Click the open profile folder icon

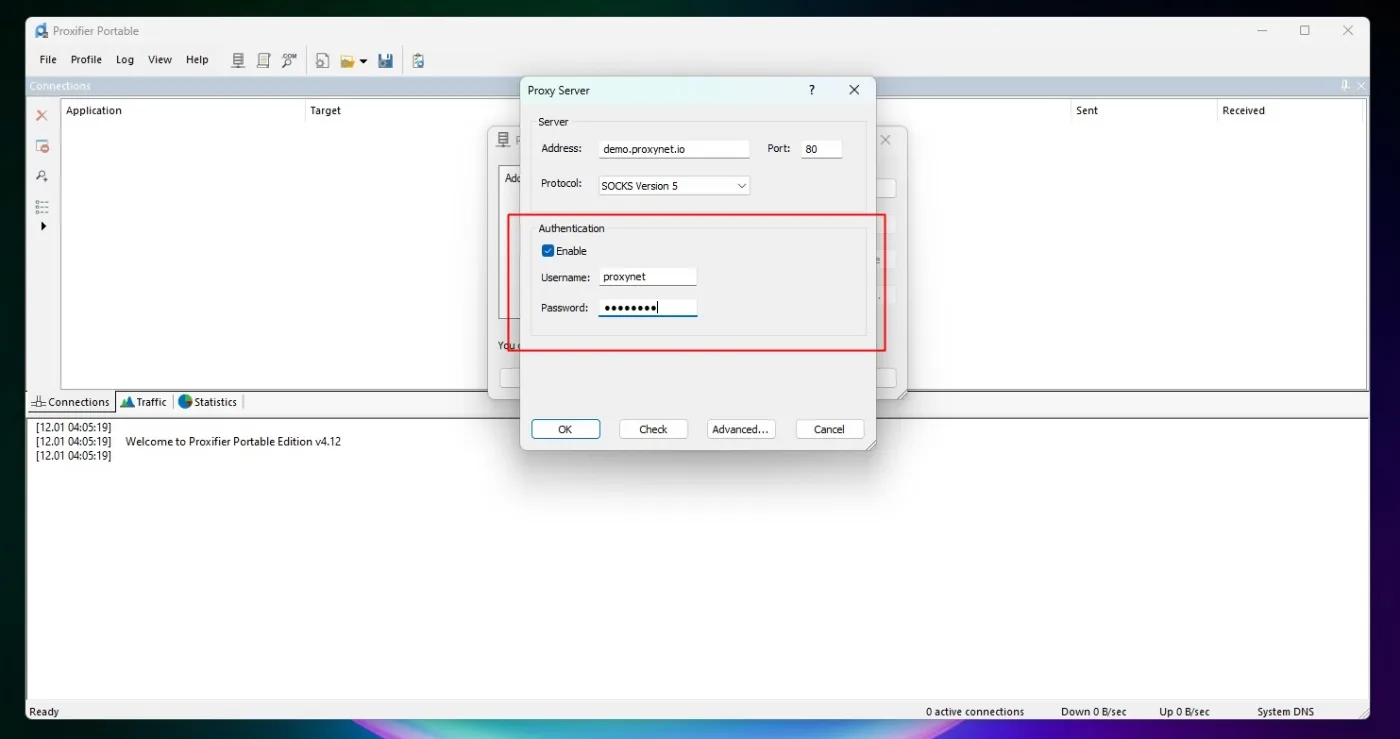tap(347, 60)
